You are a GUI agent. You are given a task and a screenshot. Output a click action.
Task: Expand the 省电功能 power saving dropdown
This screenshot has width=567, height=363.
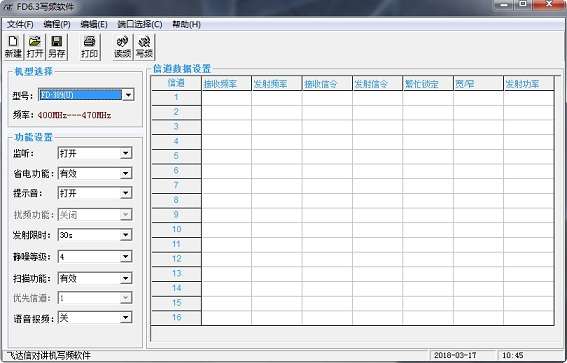pyautogui.click(x=125, y=174)
